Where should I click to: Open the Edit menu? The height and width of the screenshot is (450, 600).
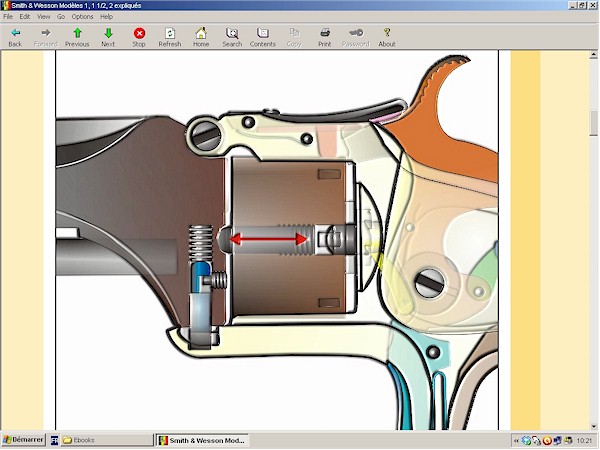pos(25,17)
